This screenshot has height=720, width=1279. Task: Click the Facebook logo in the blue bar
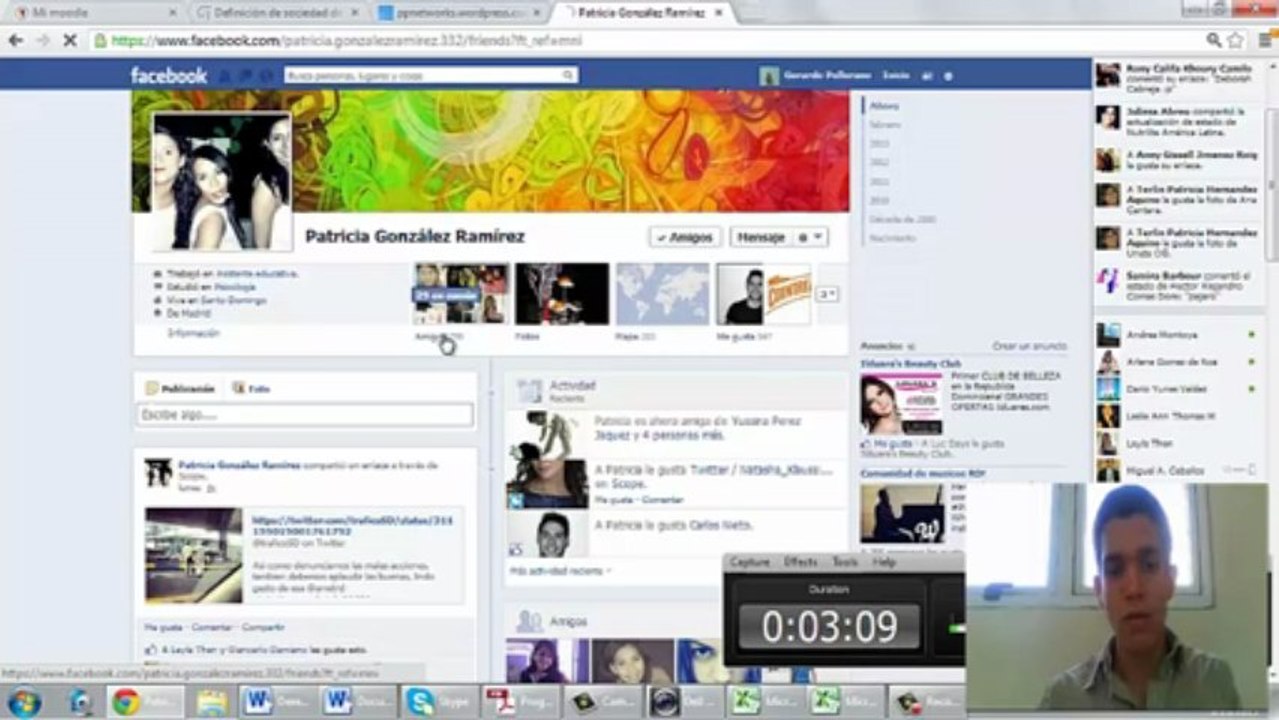tap(168, 75)
